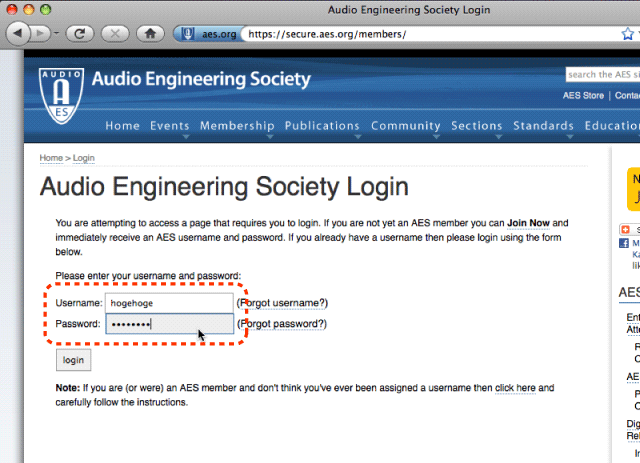The image size is (640, 463).
Task: Stop loading with the X toolbar button
Action: click(115, 33)
